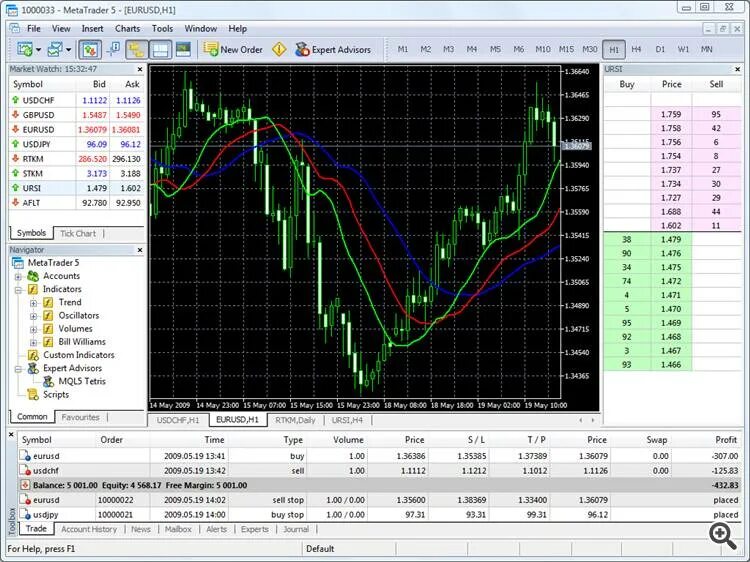Expand the Accounts tree node

coord(18,276)
